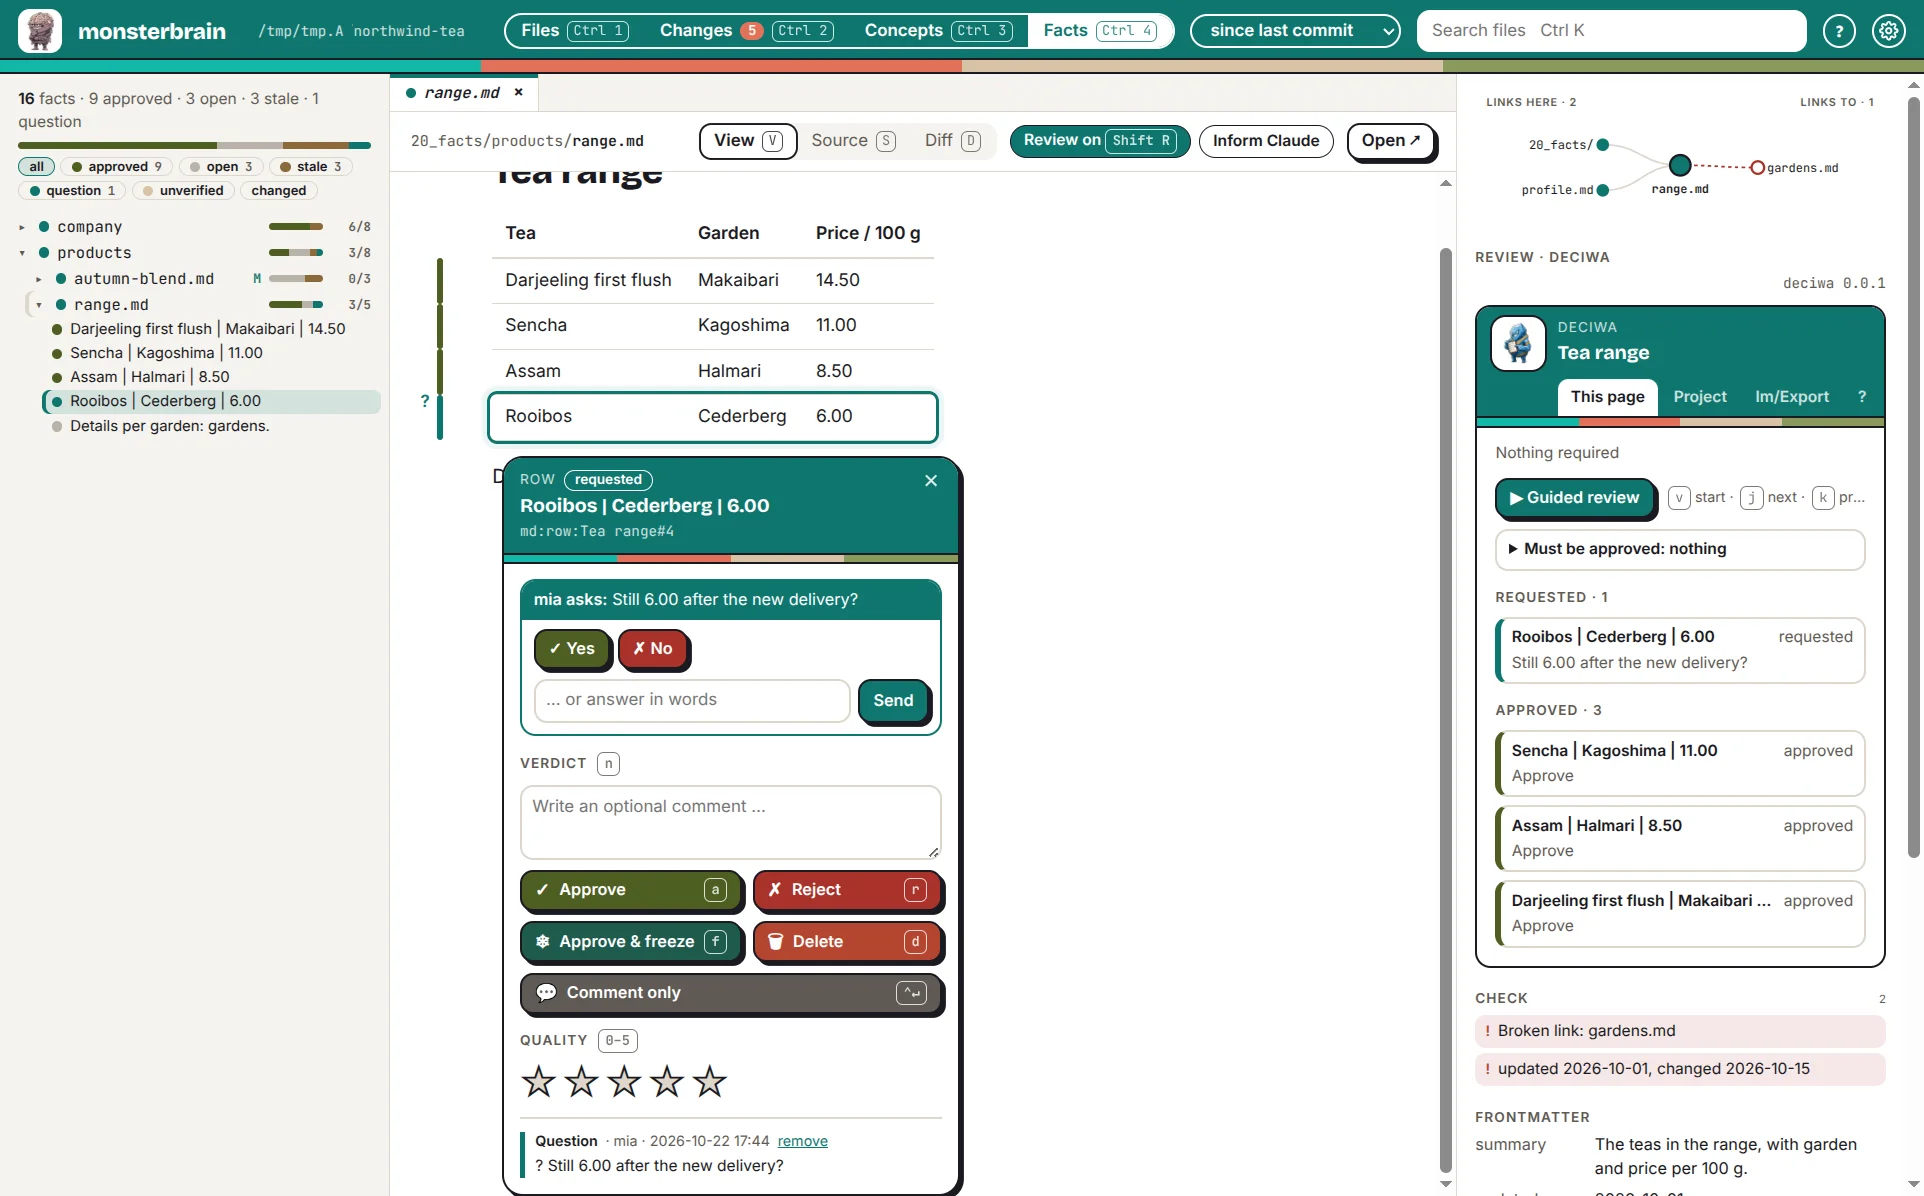Filter facts by stale 3
The width and height of the screenshot is (1924, 1196).
coord(311,166)
